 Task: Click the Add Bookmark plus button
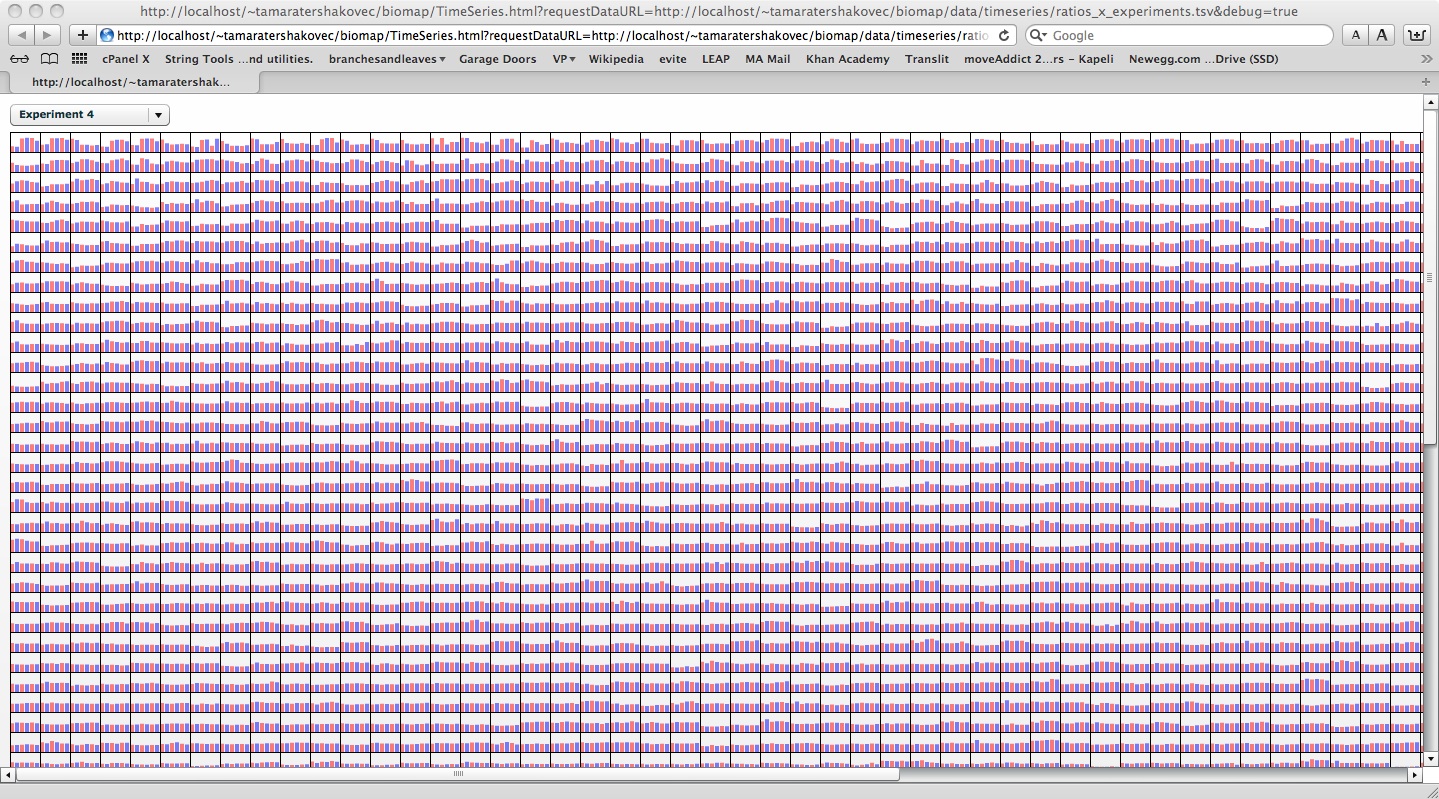[x=83, y=35]
